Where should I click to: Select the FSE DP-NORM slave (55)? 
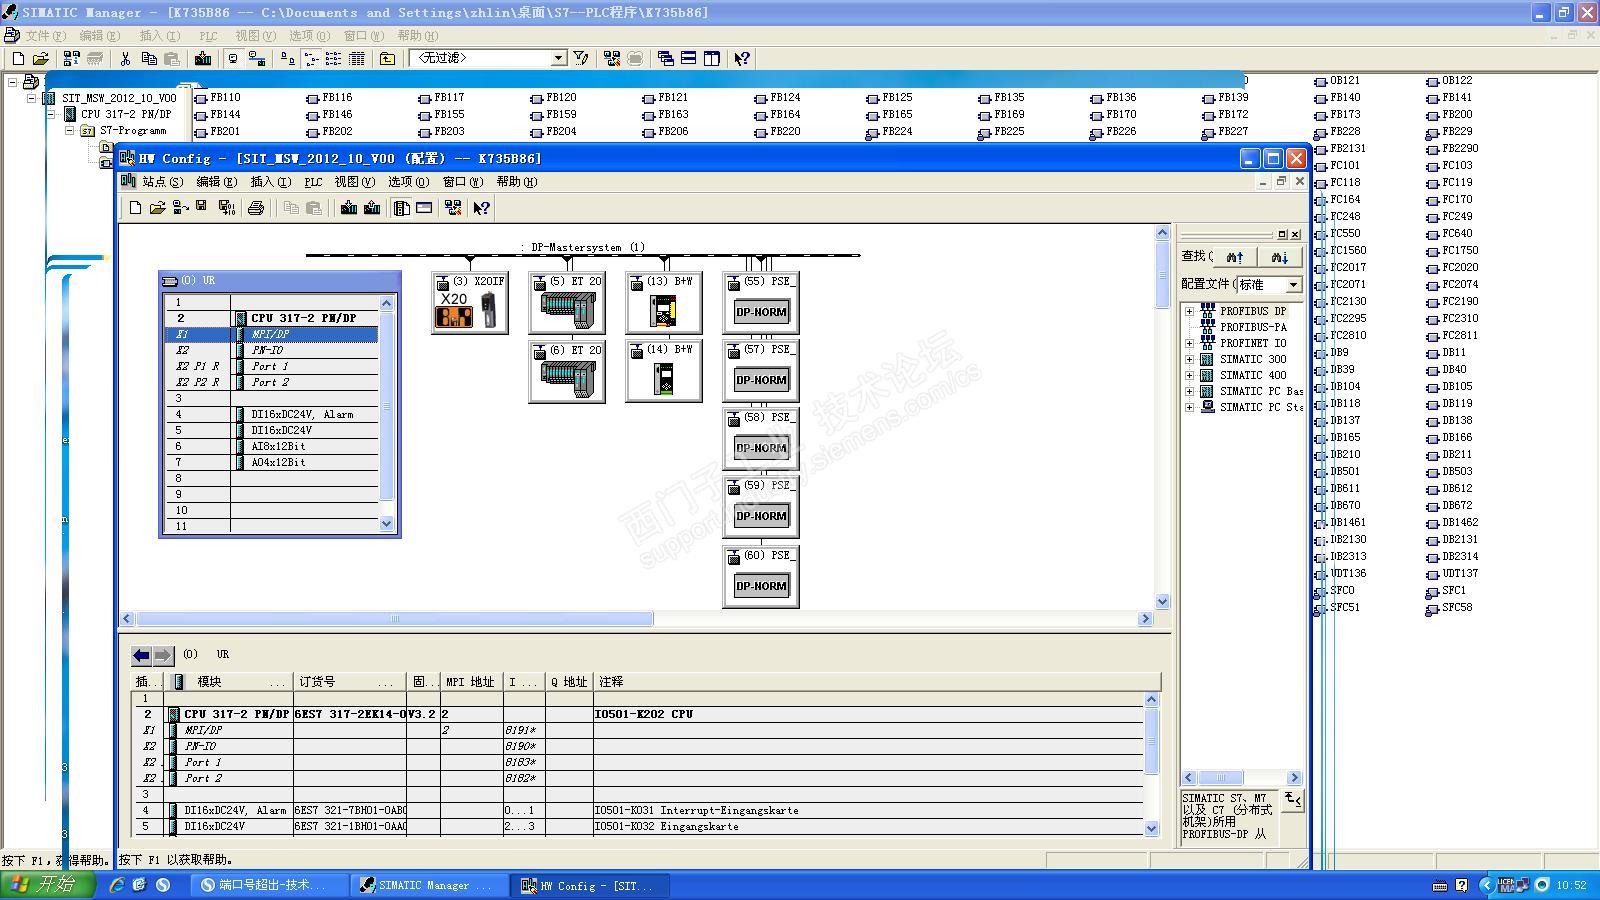coord(761,303)
